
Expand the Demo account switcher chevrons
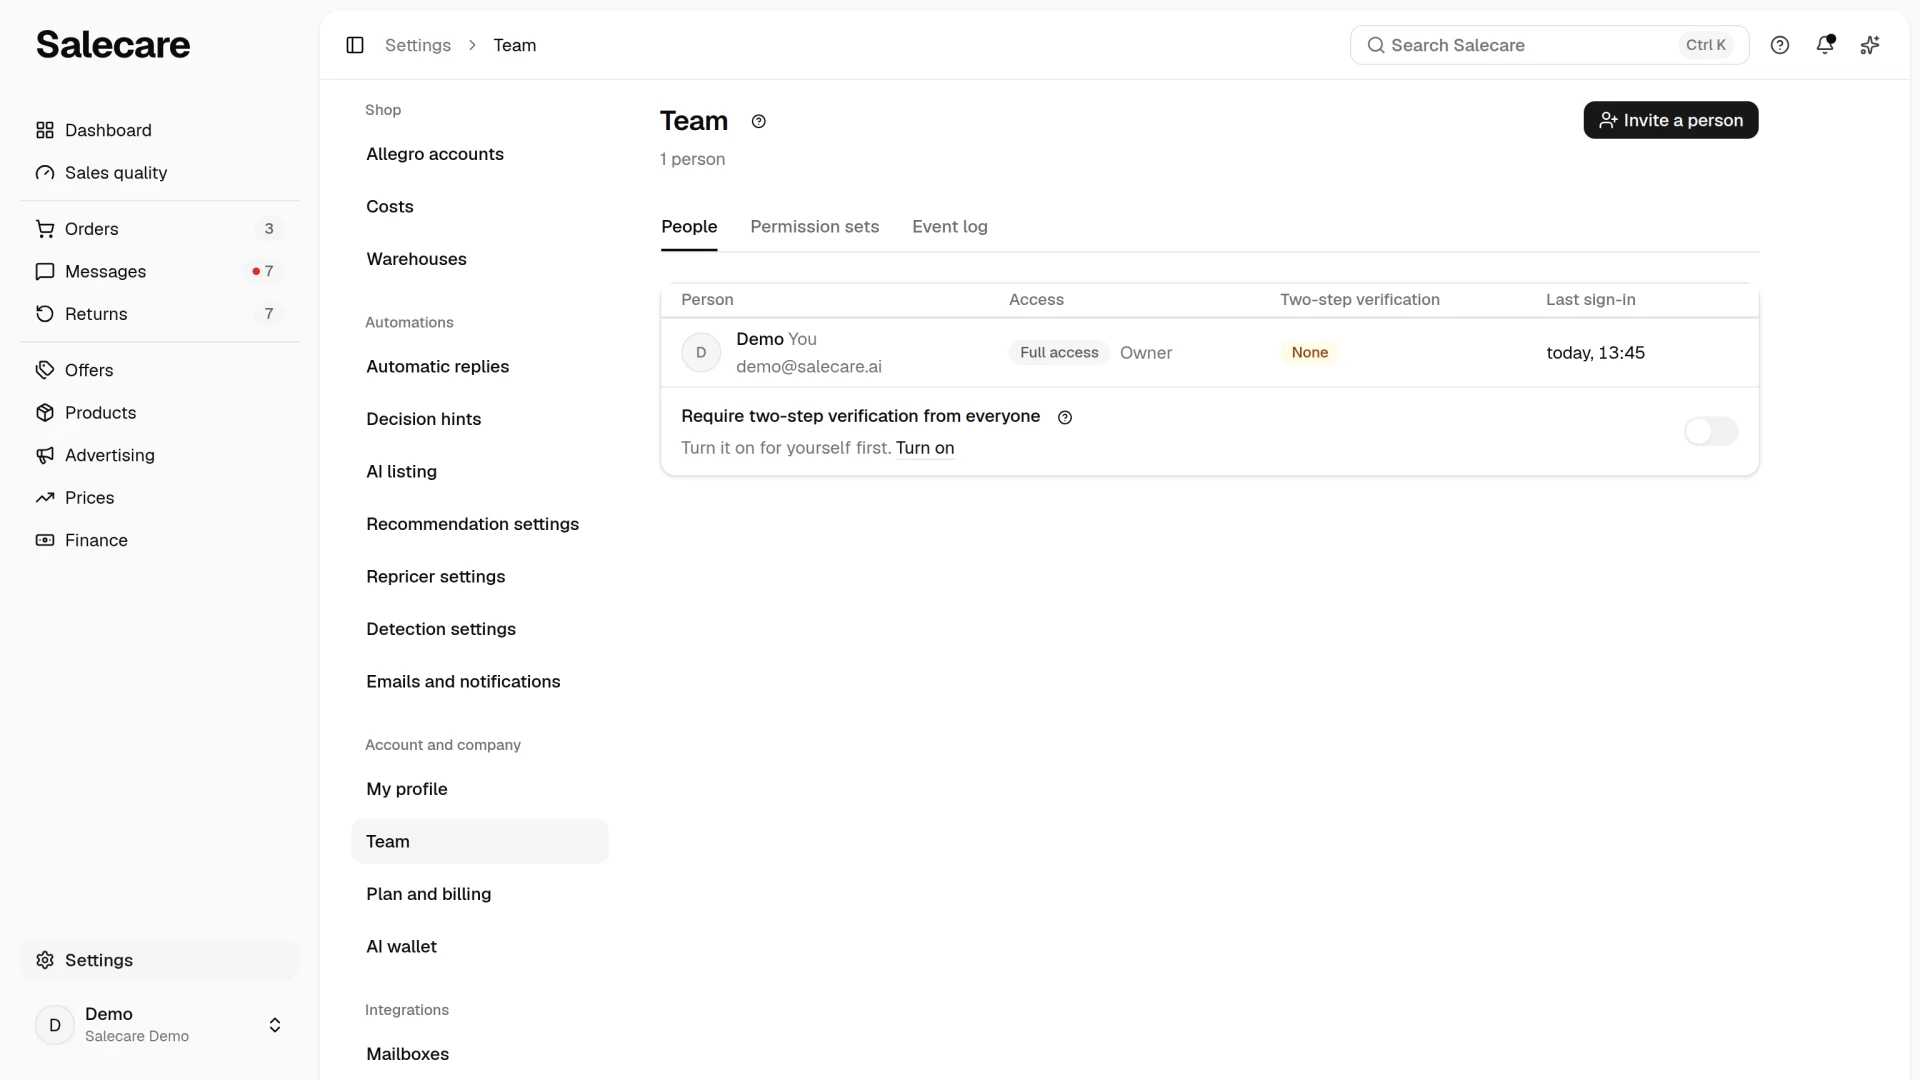275,1025
